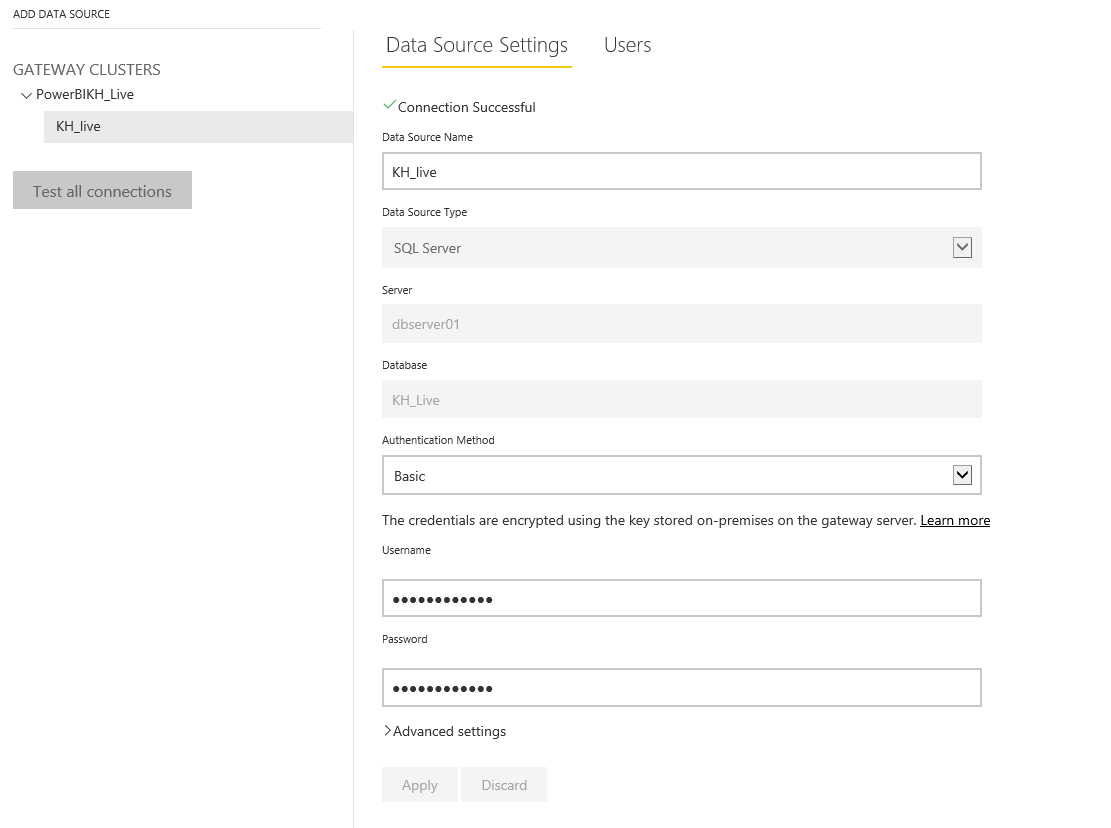Click the Apply button

point(419,785)
